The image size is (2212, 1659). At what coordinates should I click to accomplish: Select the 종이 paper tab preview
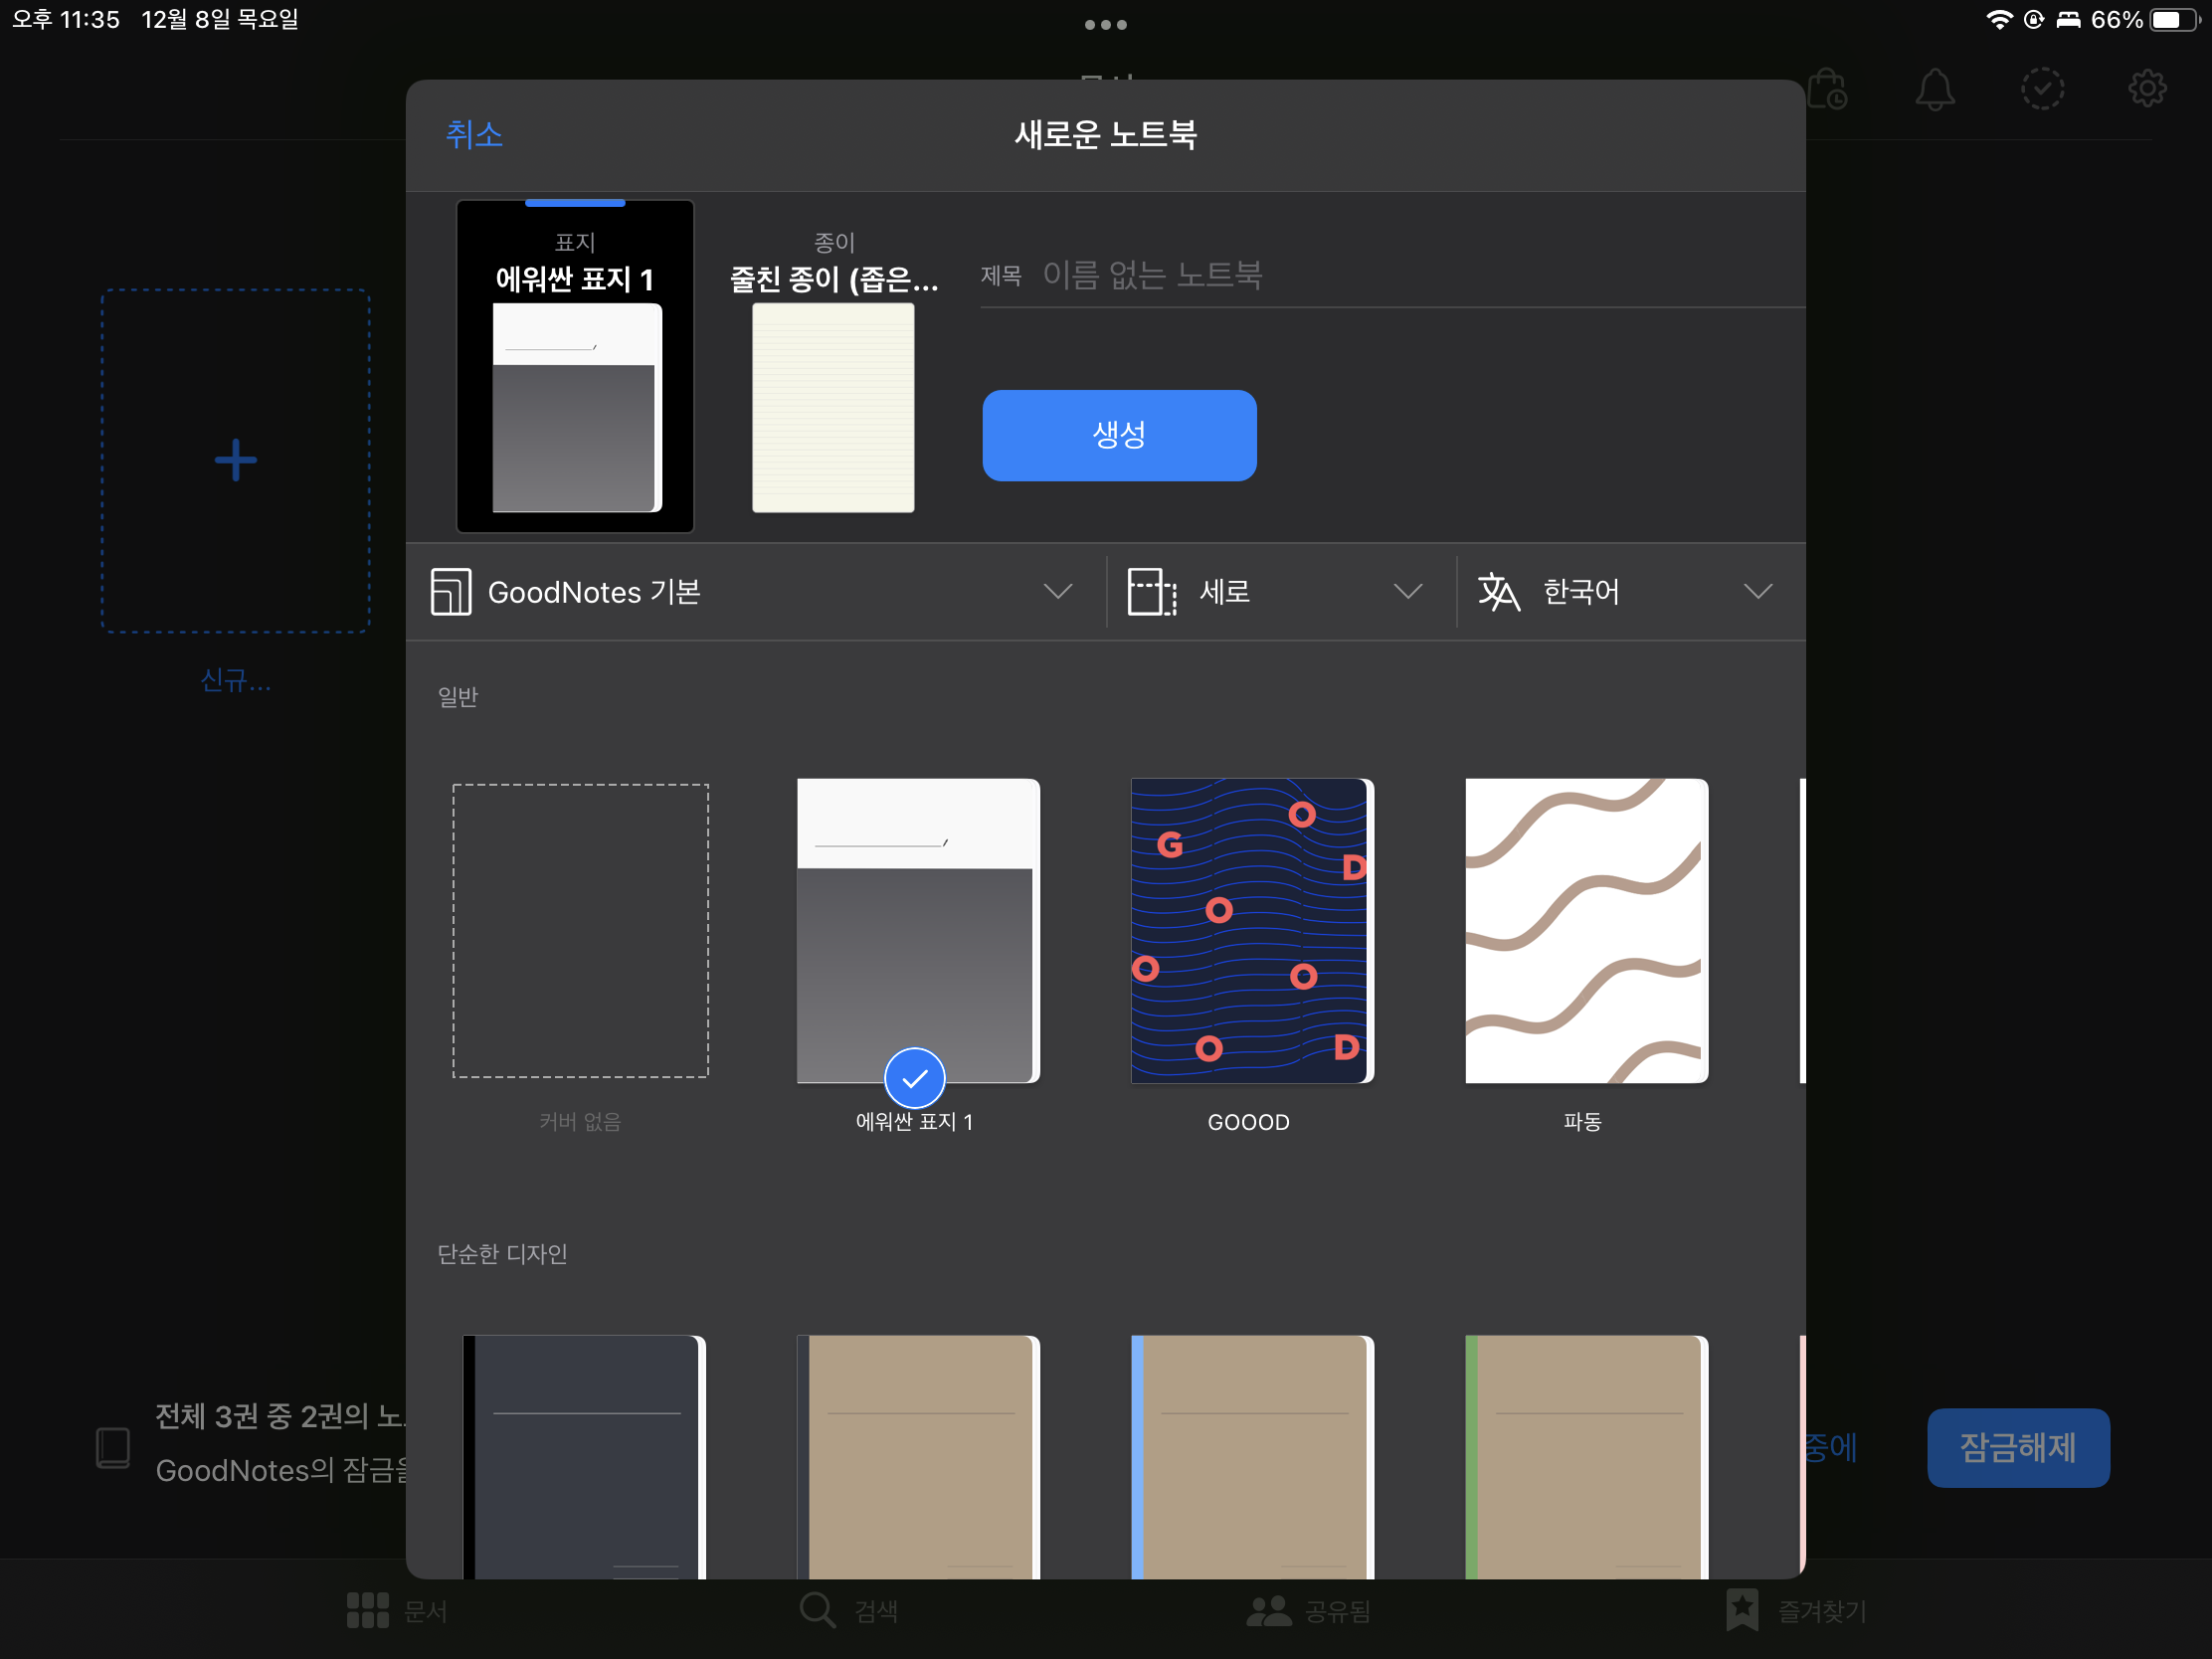[x=833, y=371]
